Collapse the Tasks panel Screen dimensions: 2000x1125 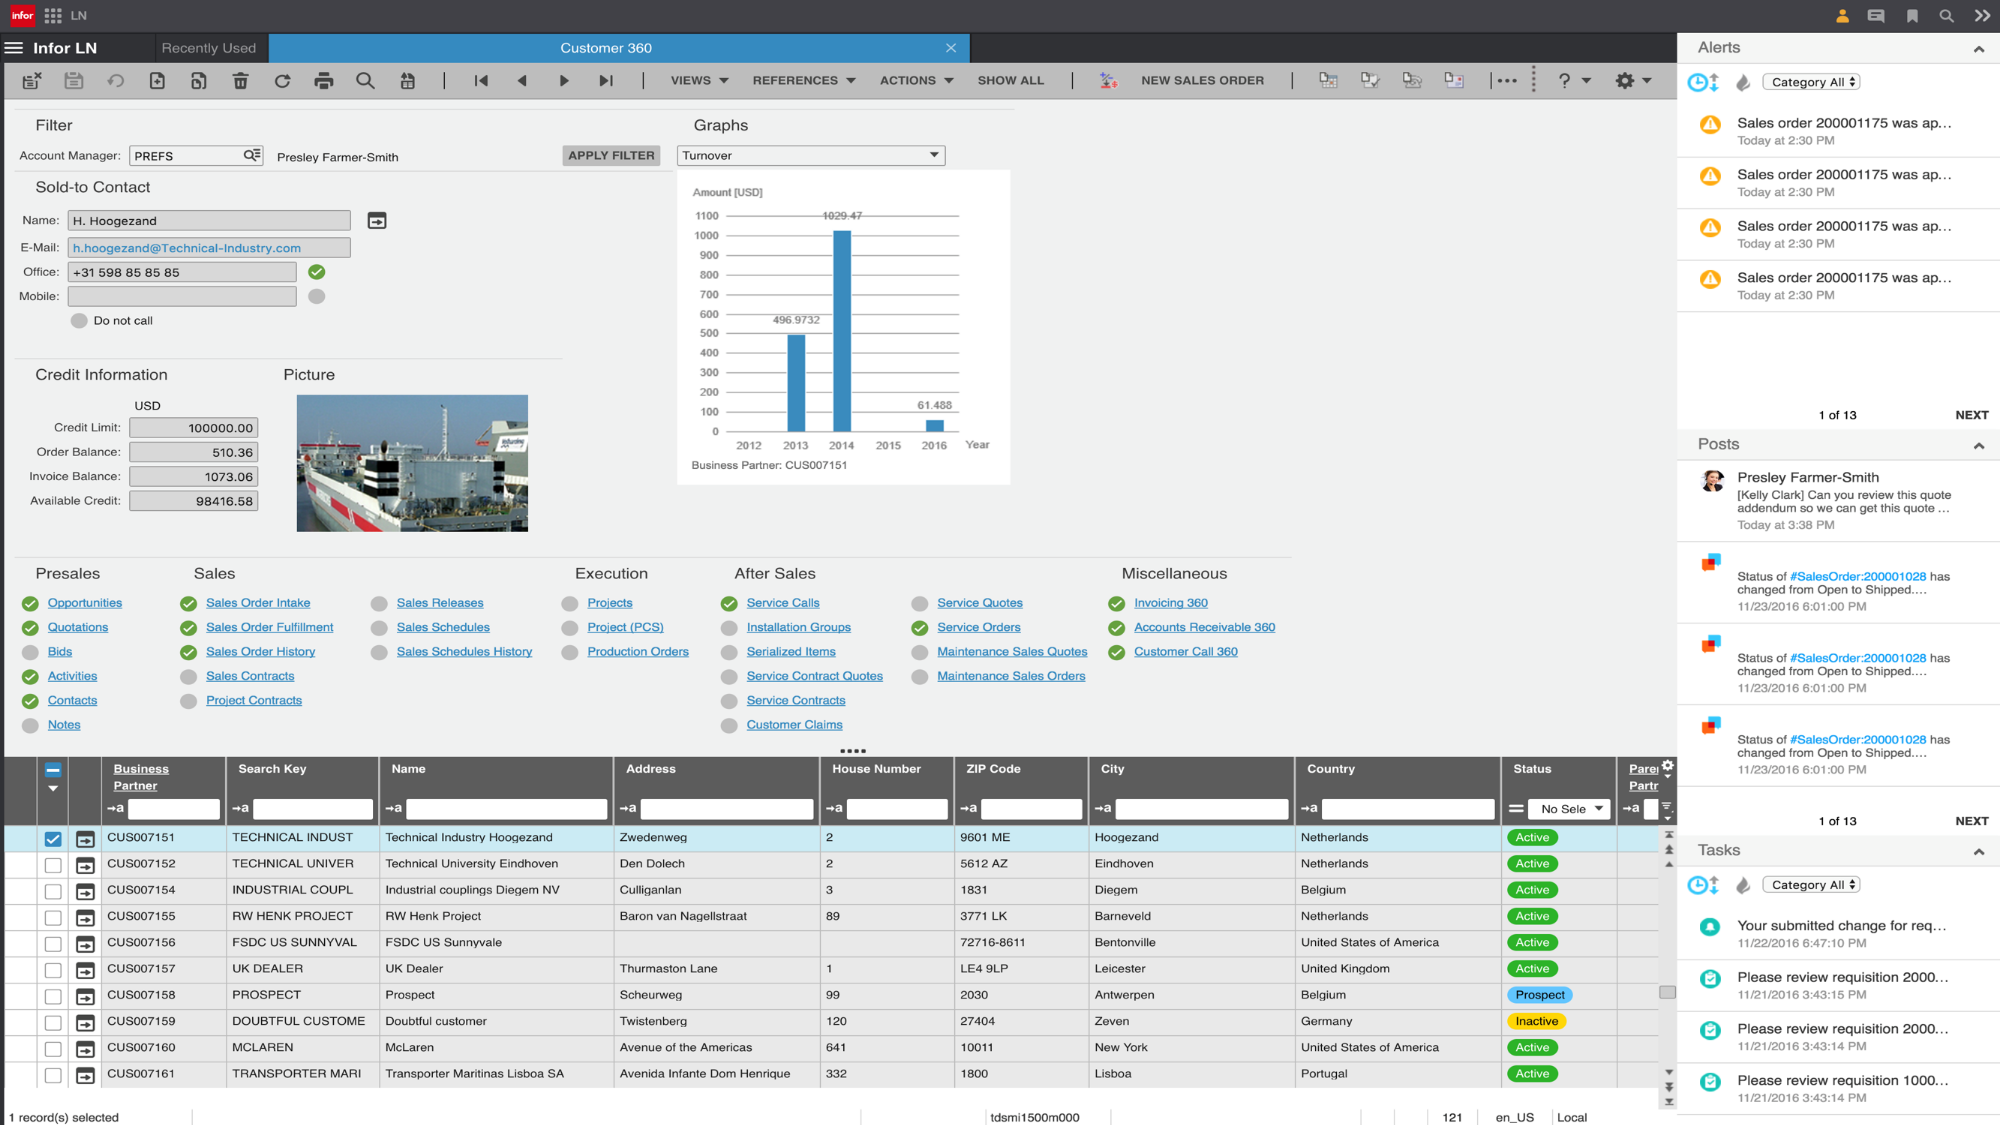coord(1978,851)
